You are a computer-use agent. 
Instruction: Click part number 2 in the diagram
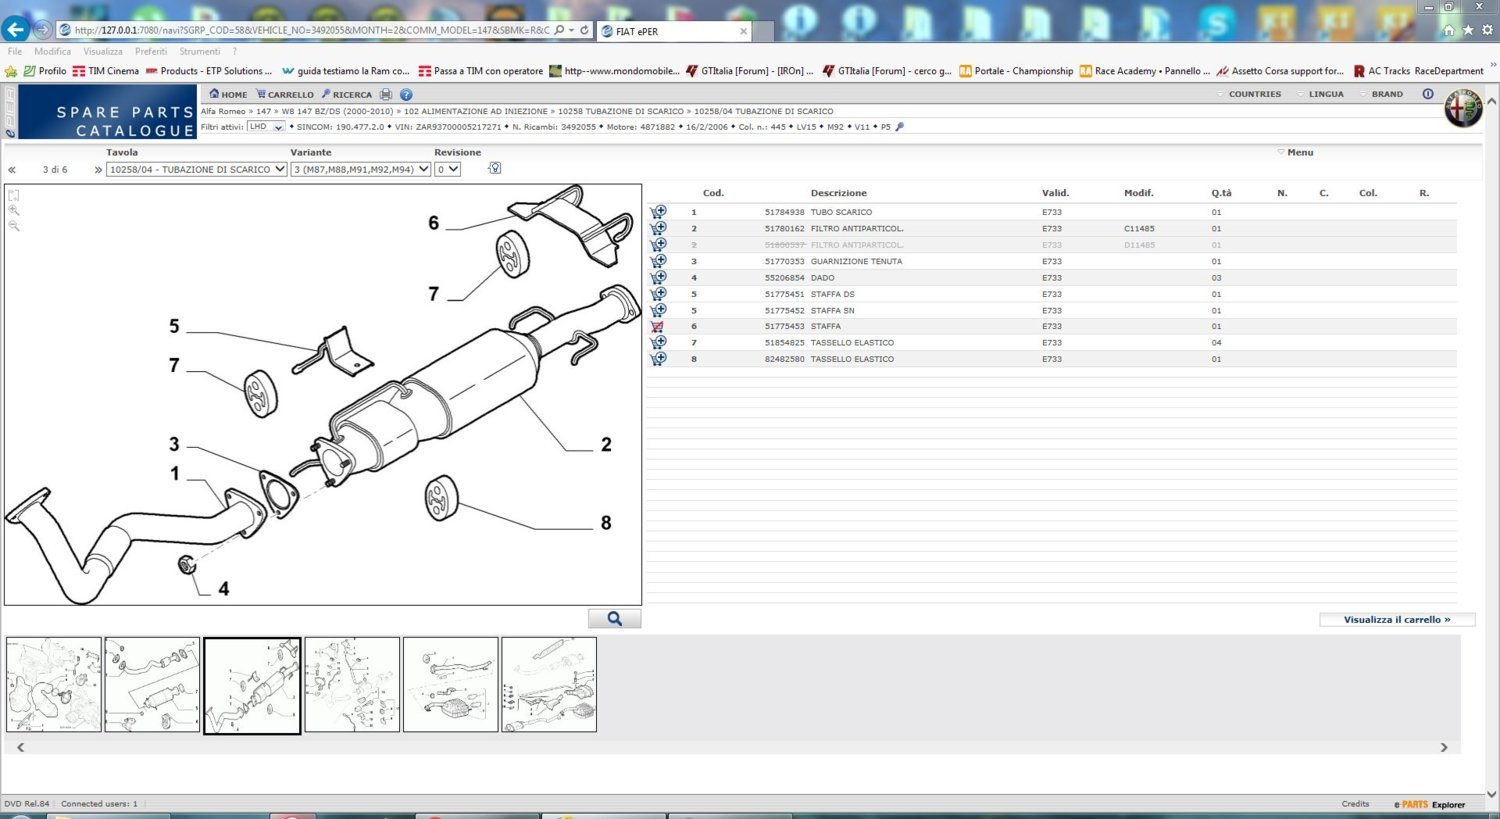pos(606,444)
